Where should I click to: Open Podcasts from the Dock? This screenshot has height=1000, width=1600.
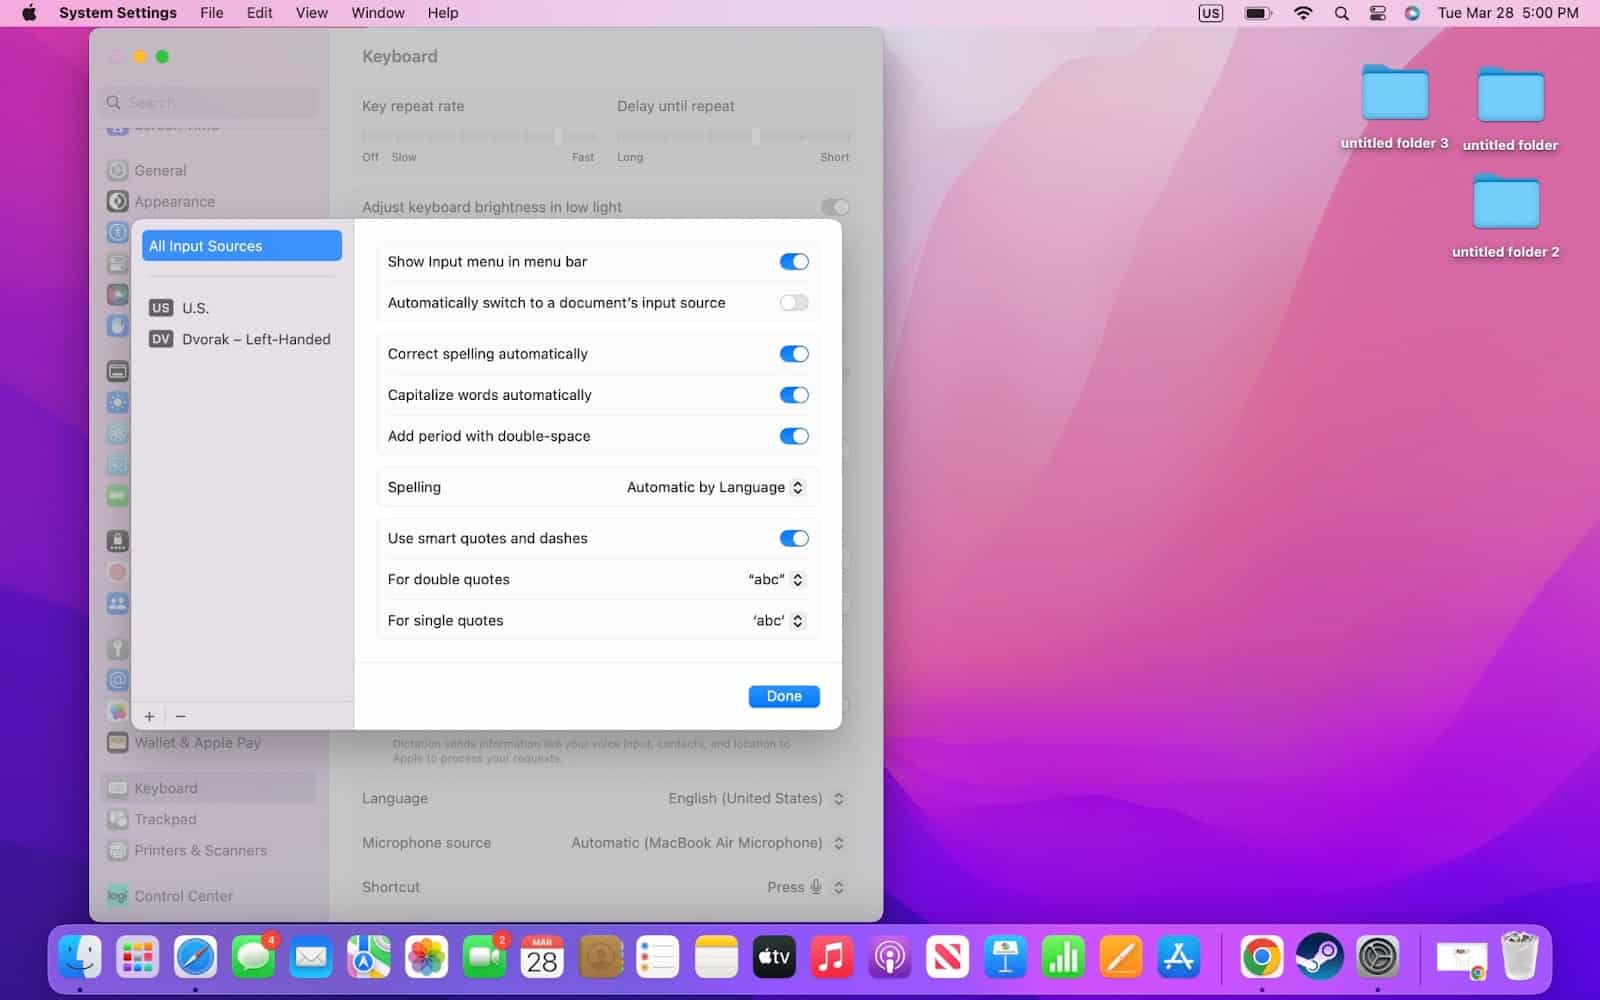click(x=889, y=957)
